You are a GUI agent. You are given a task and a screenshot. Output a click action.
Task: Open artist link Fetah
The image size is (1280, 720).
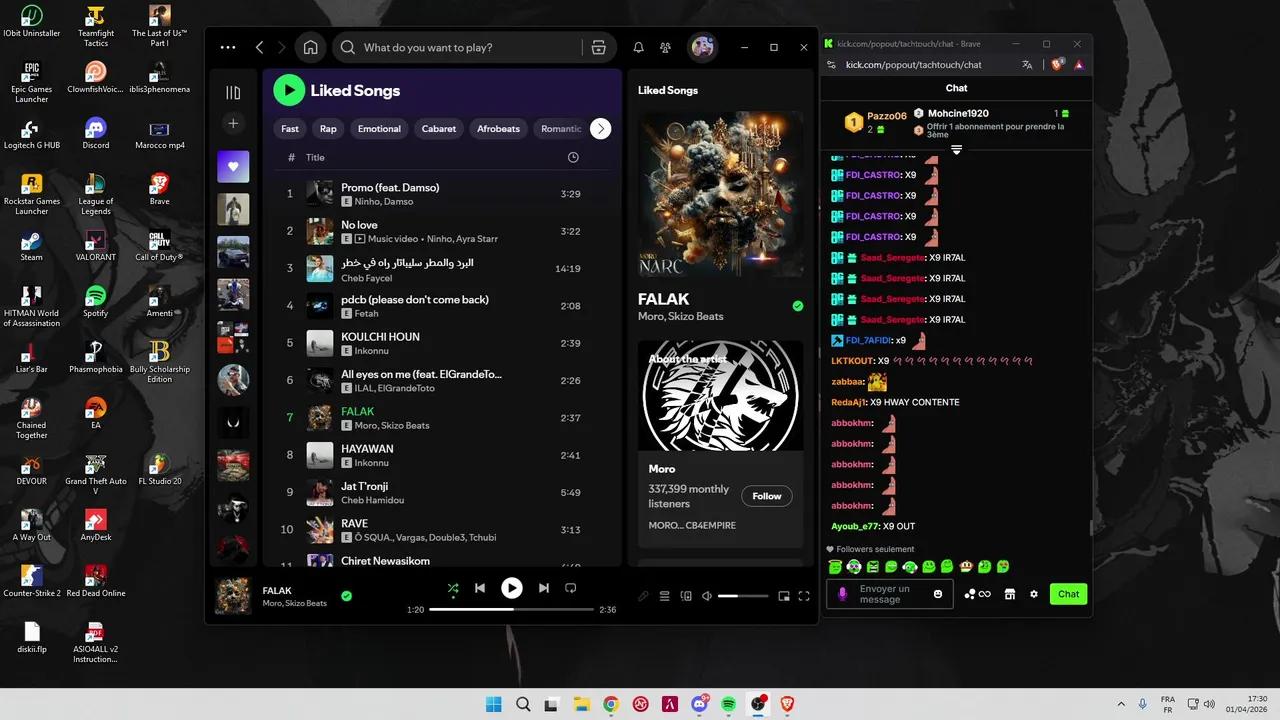point(366,314)
